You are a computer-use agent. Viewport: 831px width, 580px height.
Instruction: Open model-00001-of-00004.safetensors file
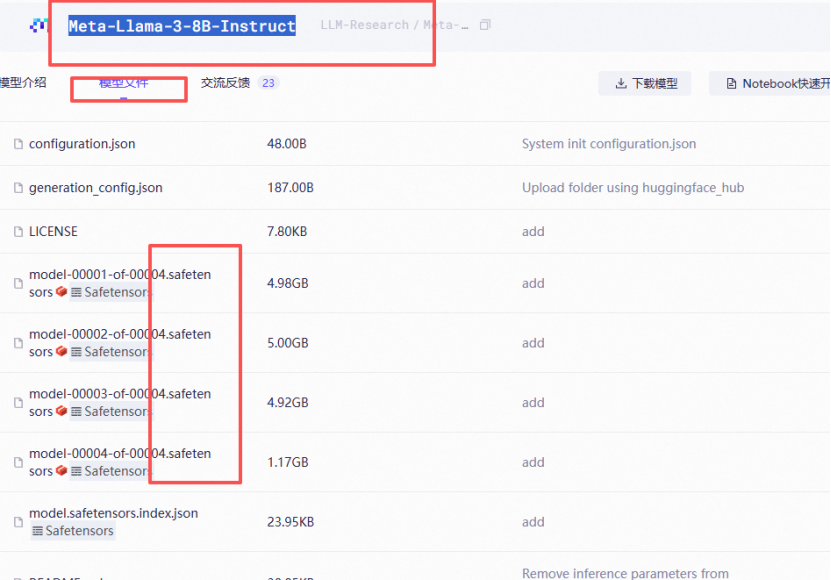[120, 283]
